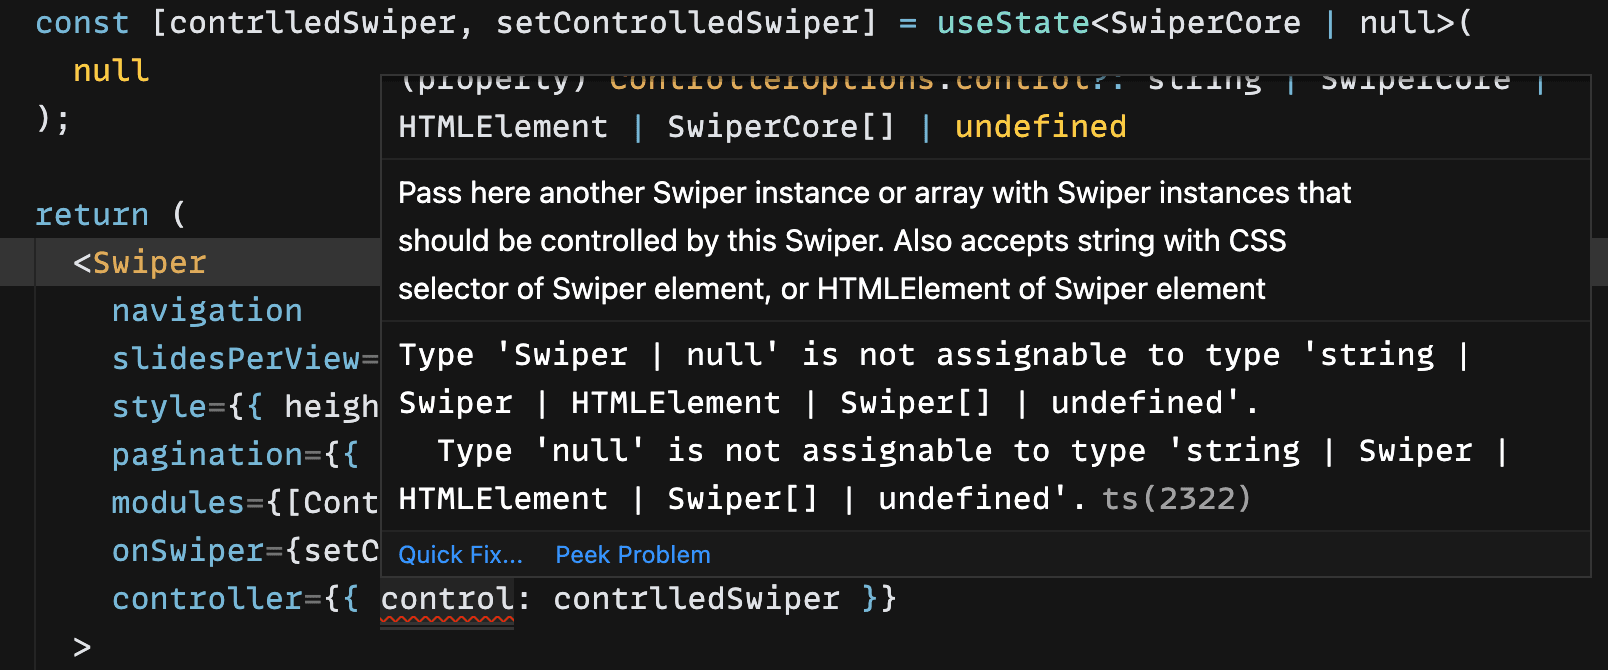
Task: Click the ts(2322) error code
Action: (1176, 499)
